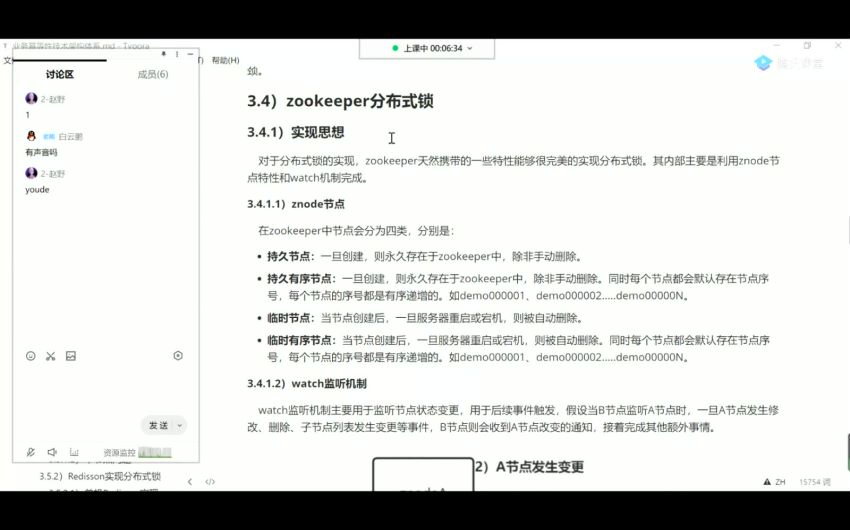Click the diagram label A节点发生变更
Viewport: 850px width, 530px height.
540,467
